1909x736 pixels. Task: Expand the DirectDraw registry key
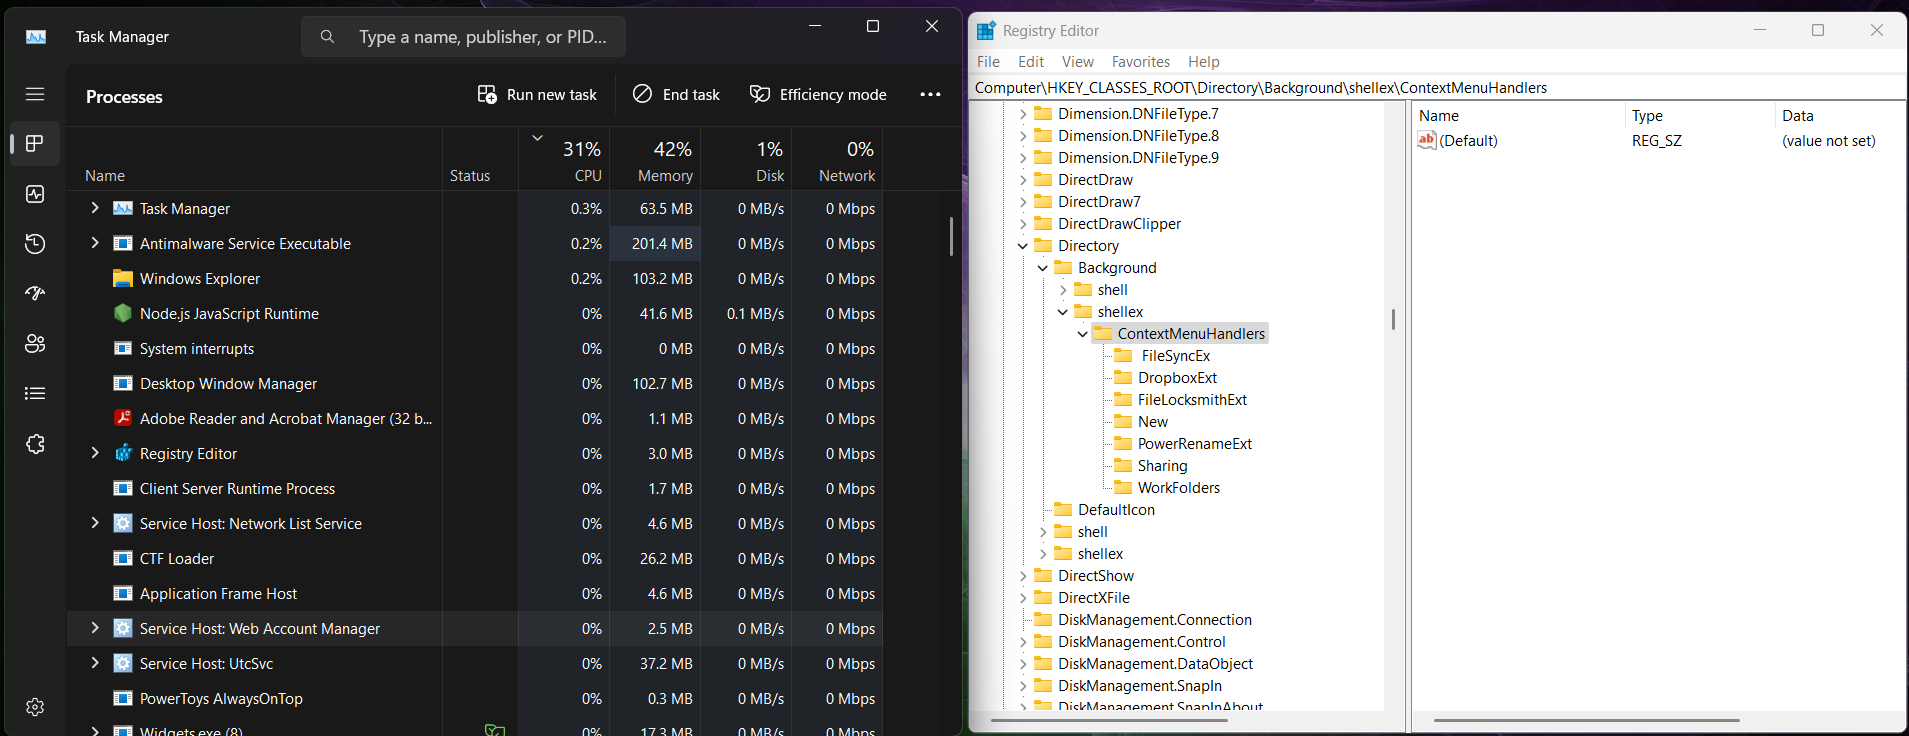pos(1023,180)
